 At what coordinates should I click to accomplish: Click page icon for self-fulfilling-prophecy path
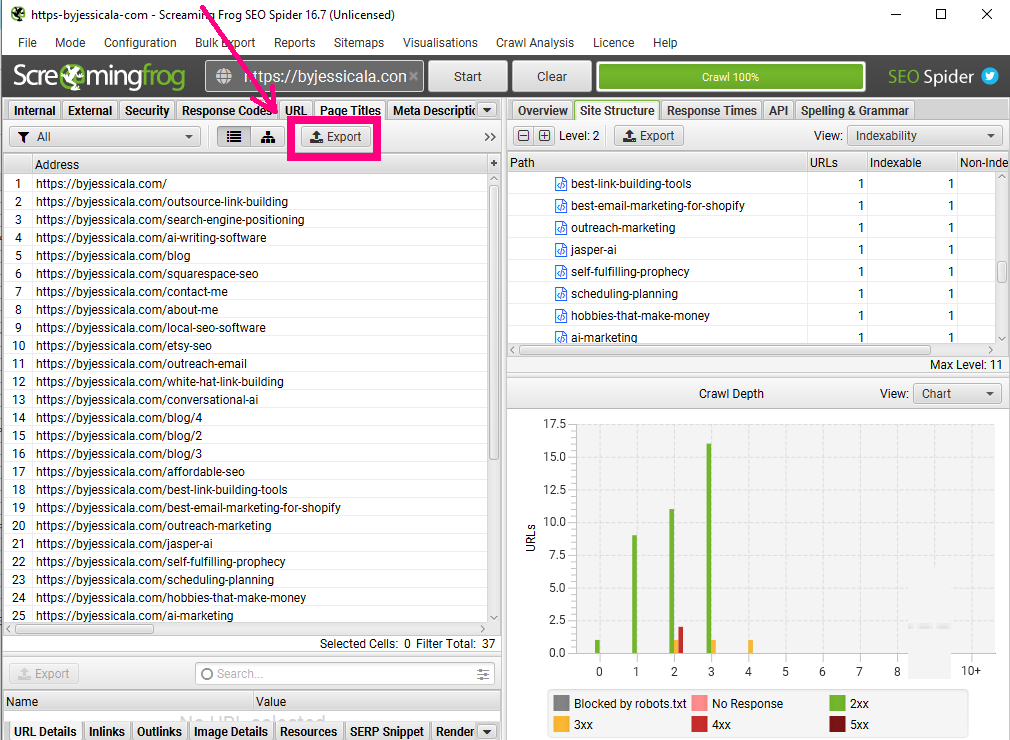(x=561, y=272)
